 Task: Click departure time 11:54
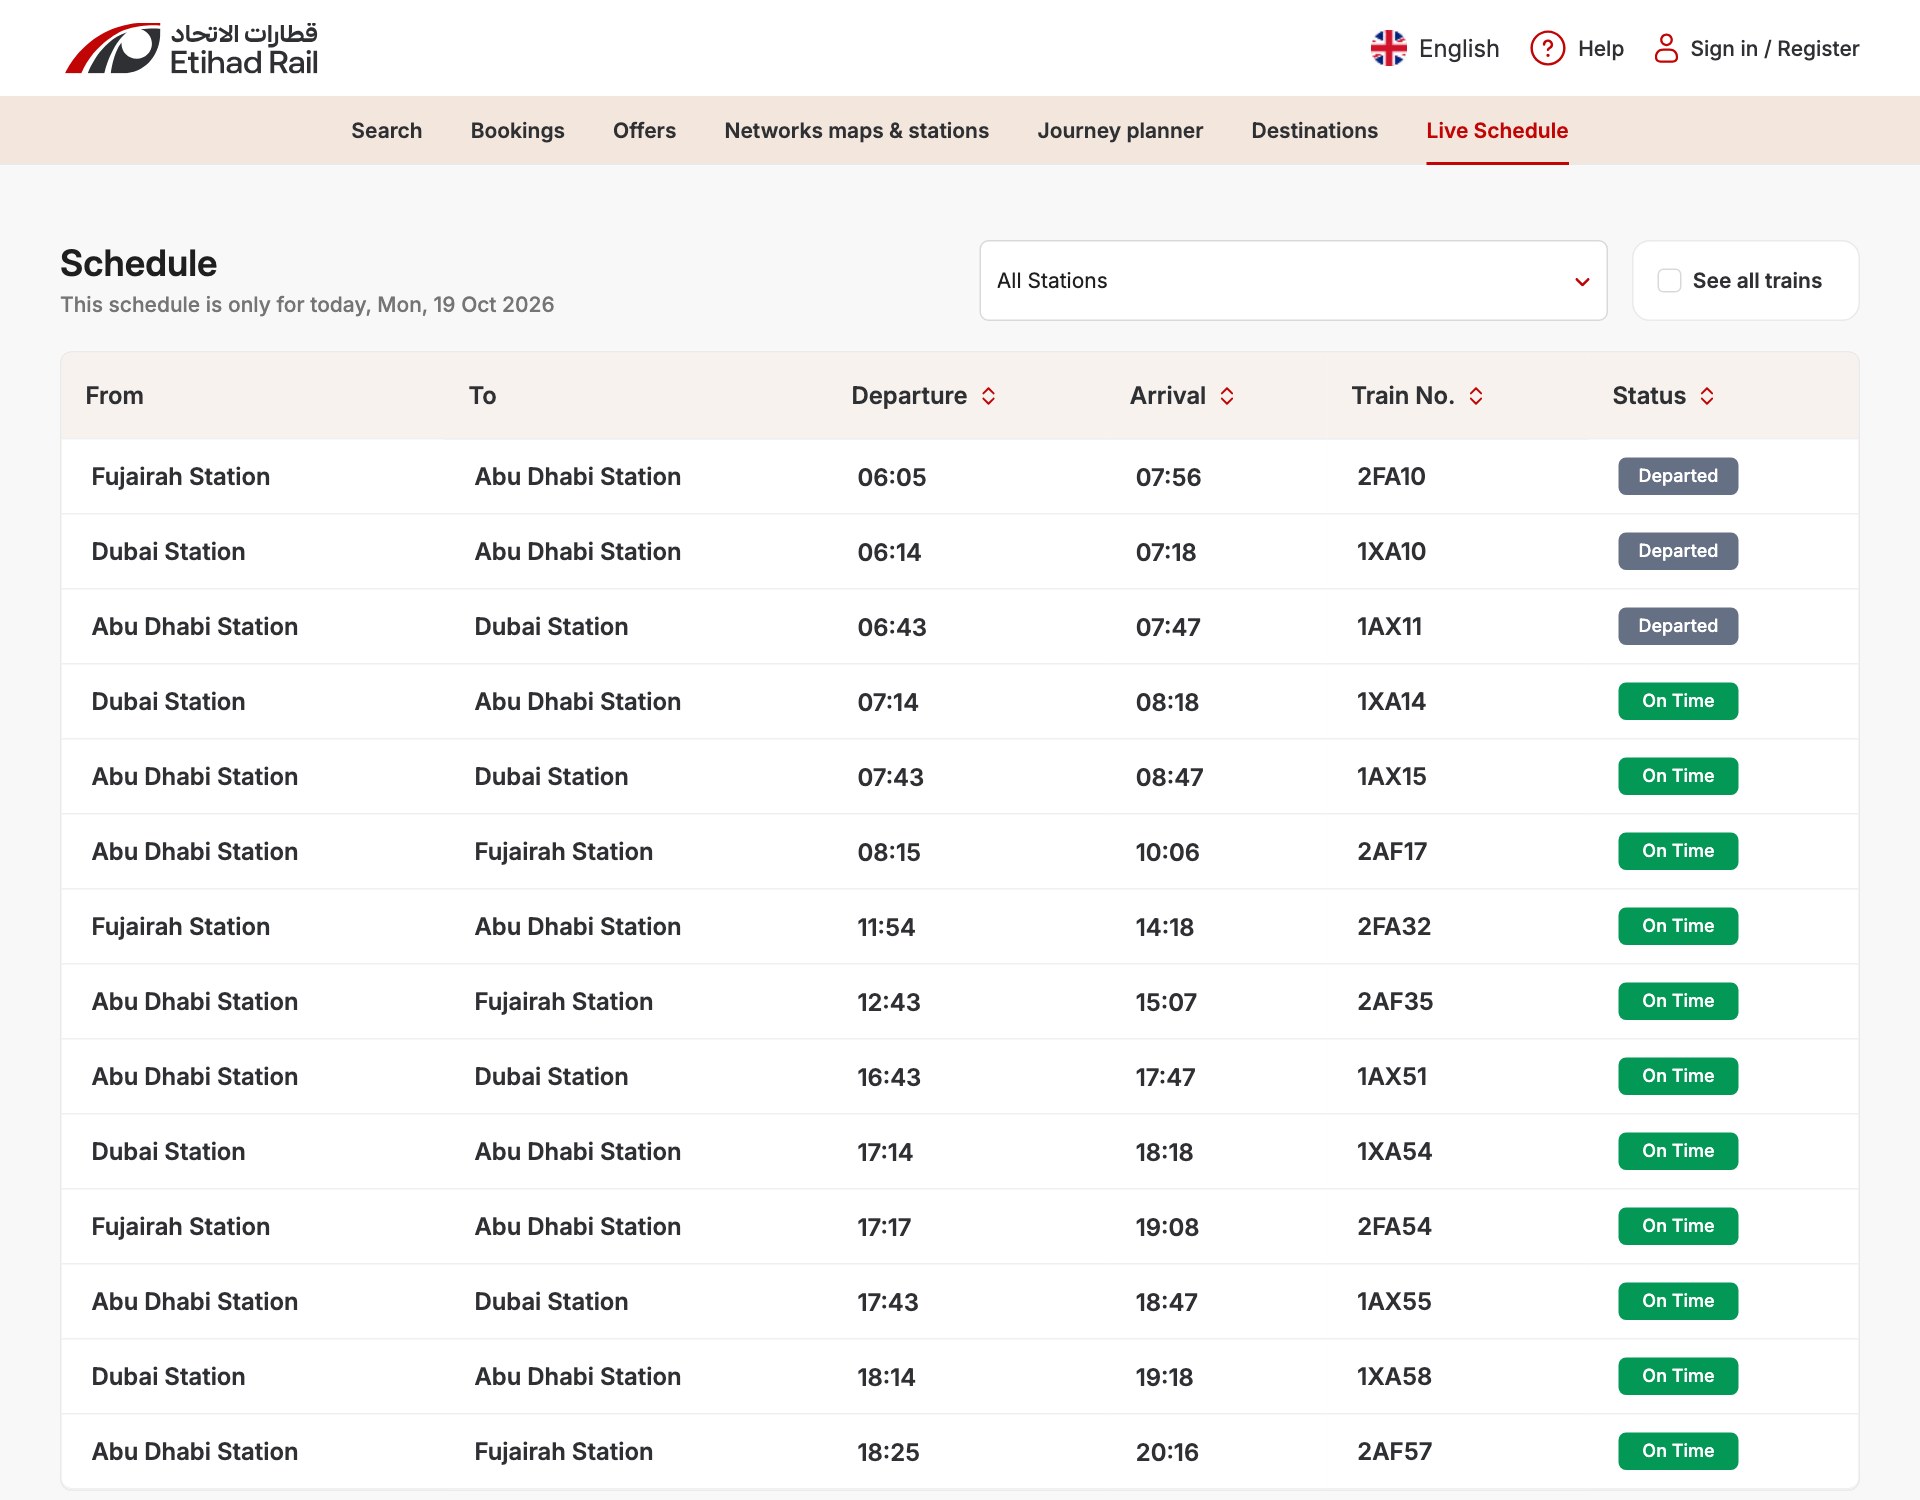pyautogui.click(x=886, y=927)
